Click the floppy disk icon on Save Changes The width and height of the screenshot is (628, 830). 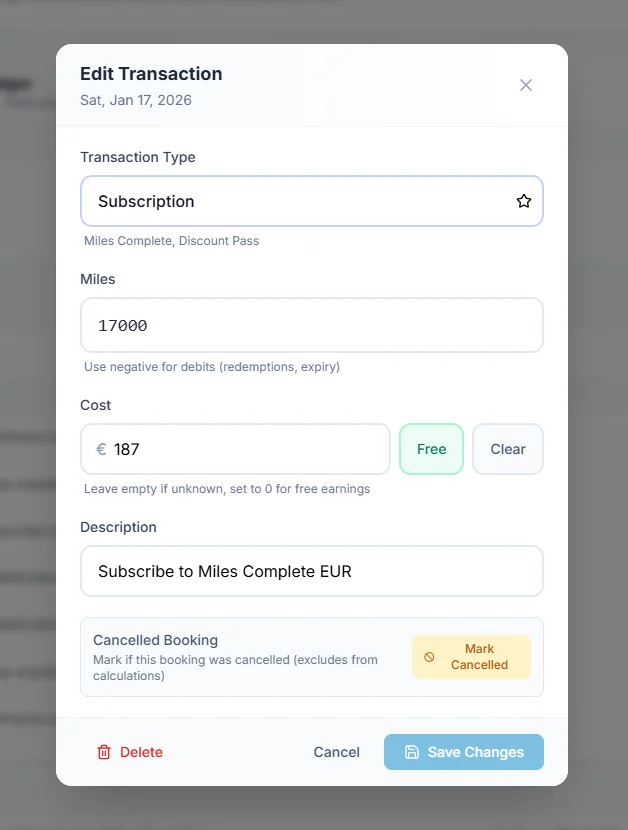[412, 752]
